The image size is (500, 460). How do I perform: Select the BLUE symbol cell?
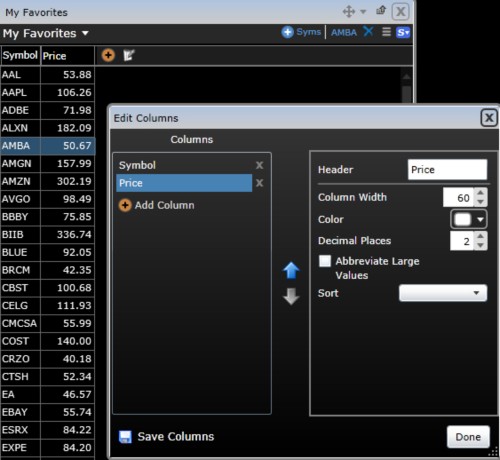[x=20, y=252]
